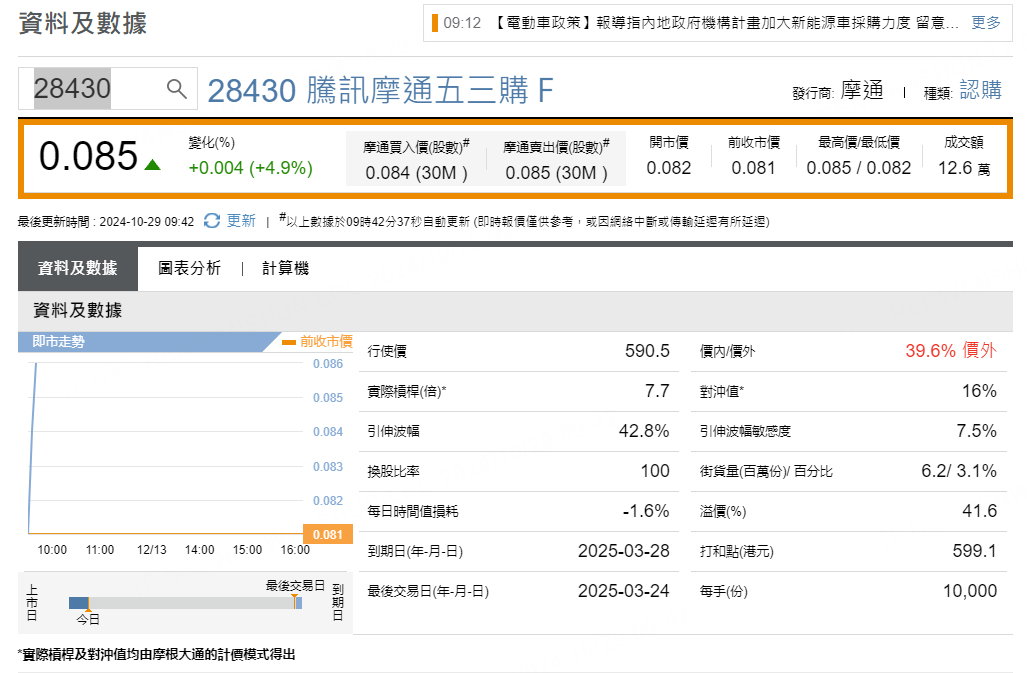This screenshot has width=1027, height=673.
Task: Open the 認購 warrant type link
Action: [x=980, y=90]
